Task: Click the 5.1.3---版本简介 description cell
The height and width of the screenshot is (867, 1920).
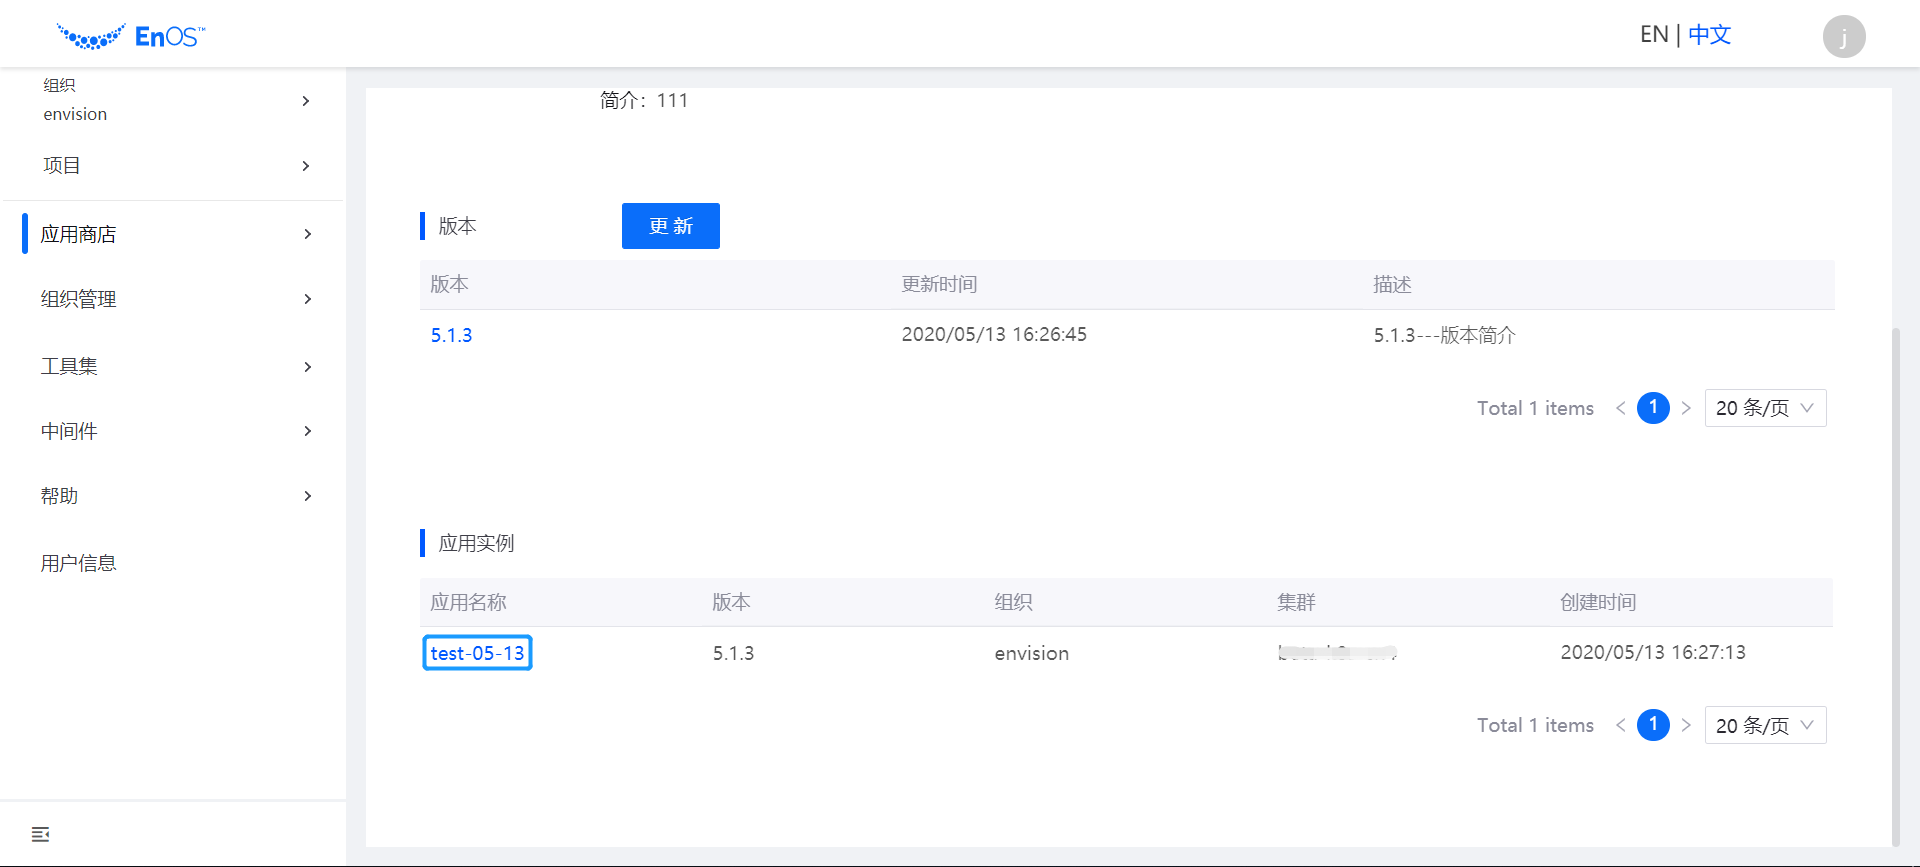Action: pyautogui.click(x=1444, y=335)
